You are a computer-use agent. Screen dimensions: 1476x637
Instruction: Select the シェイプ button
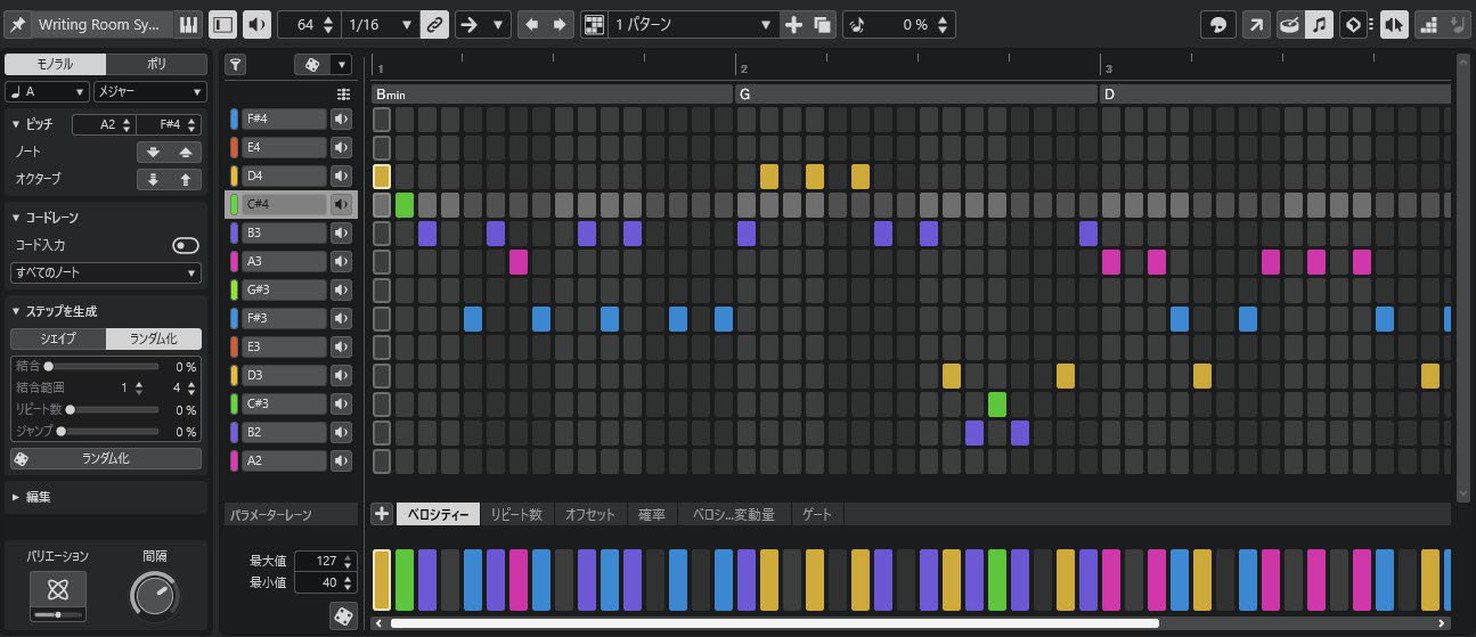[58, 339]
